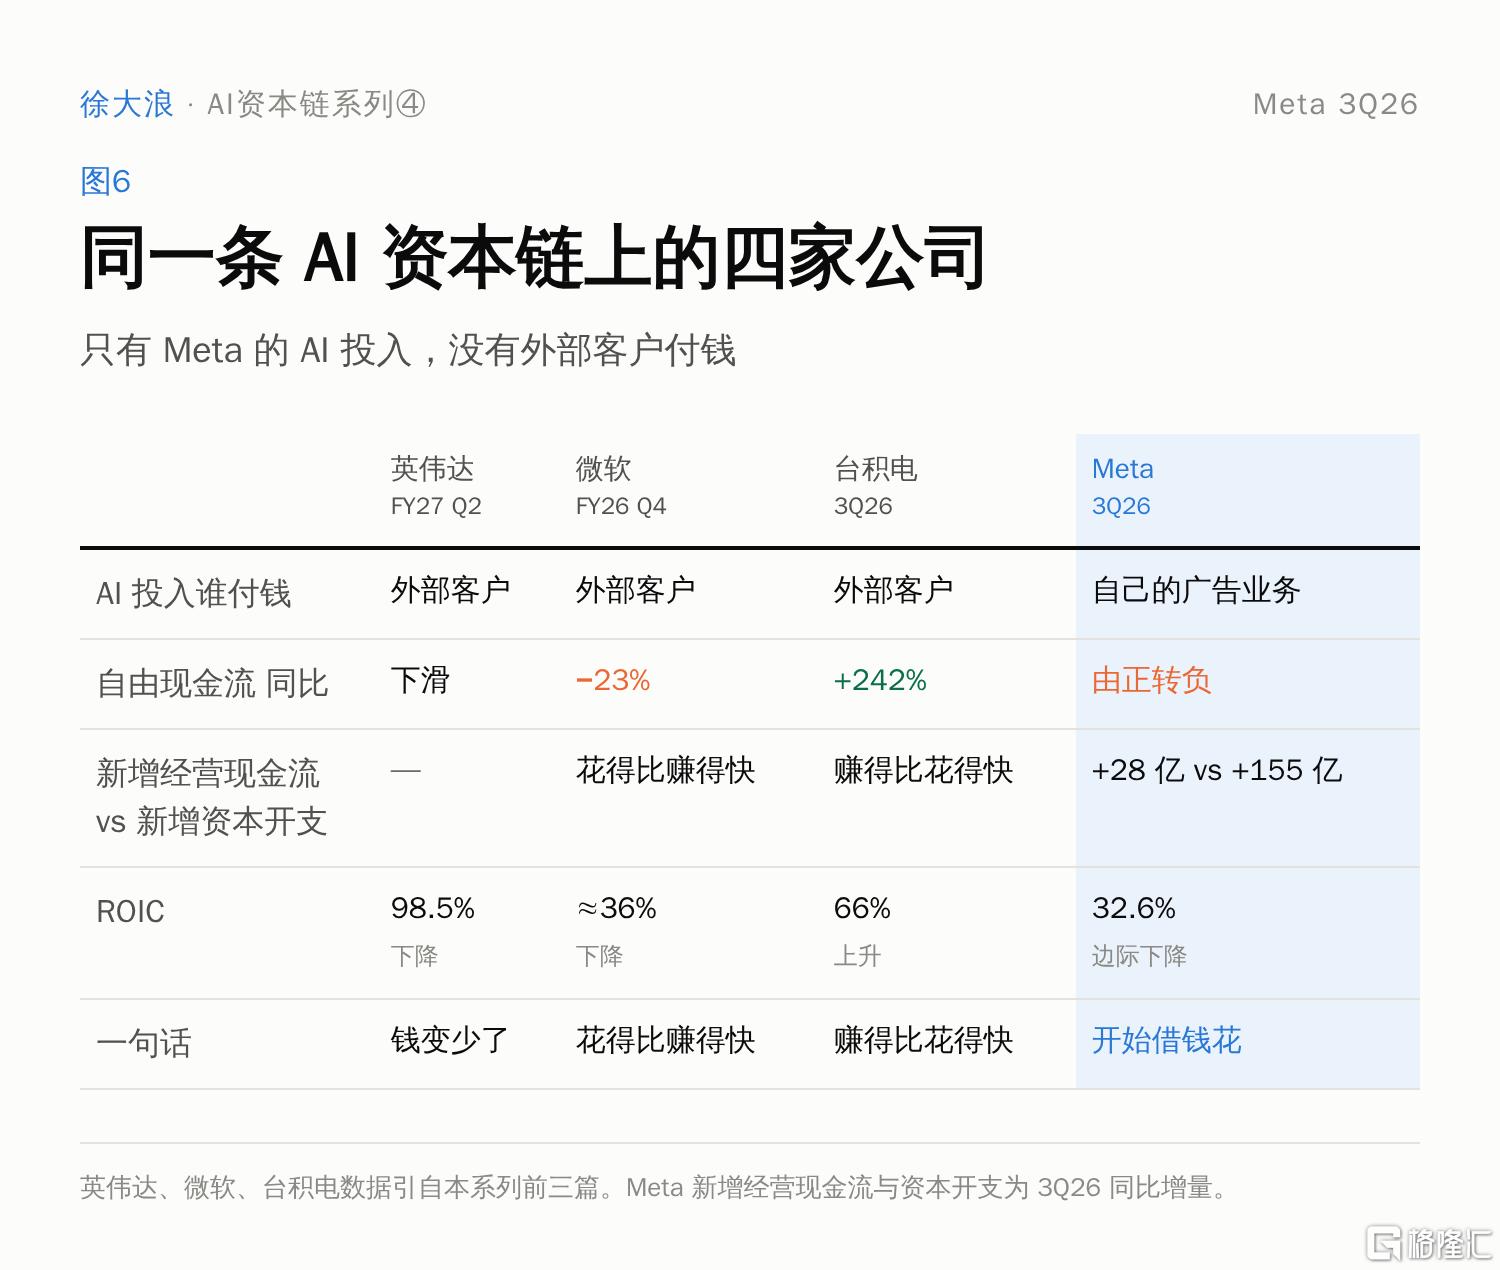The image size is (1500, 1270).
Task: Click the green +242% value
Action: coord(880,680)
